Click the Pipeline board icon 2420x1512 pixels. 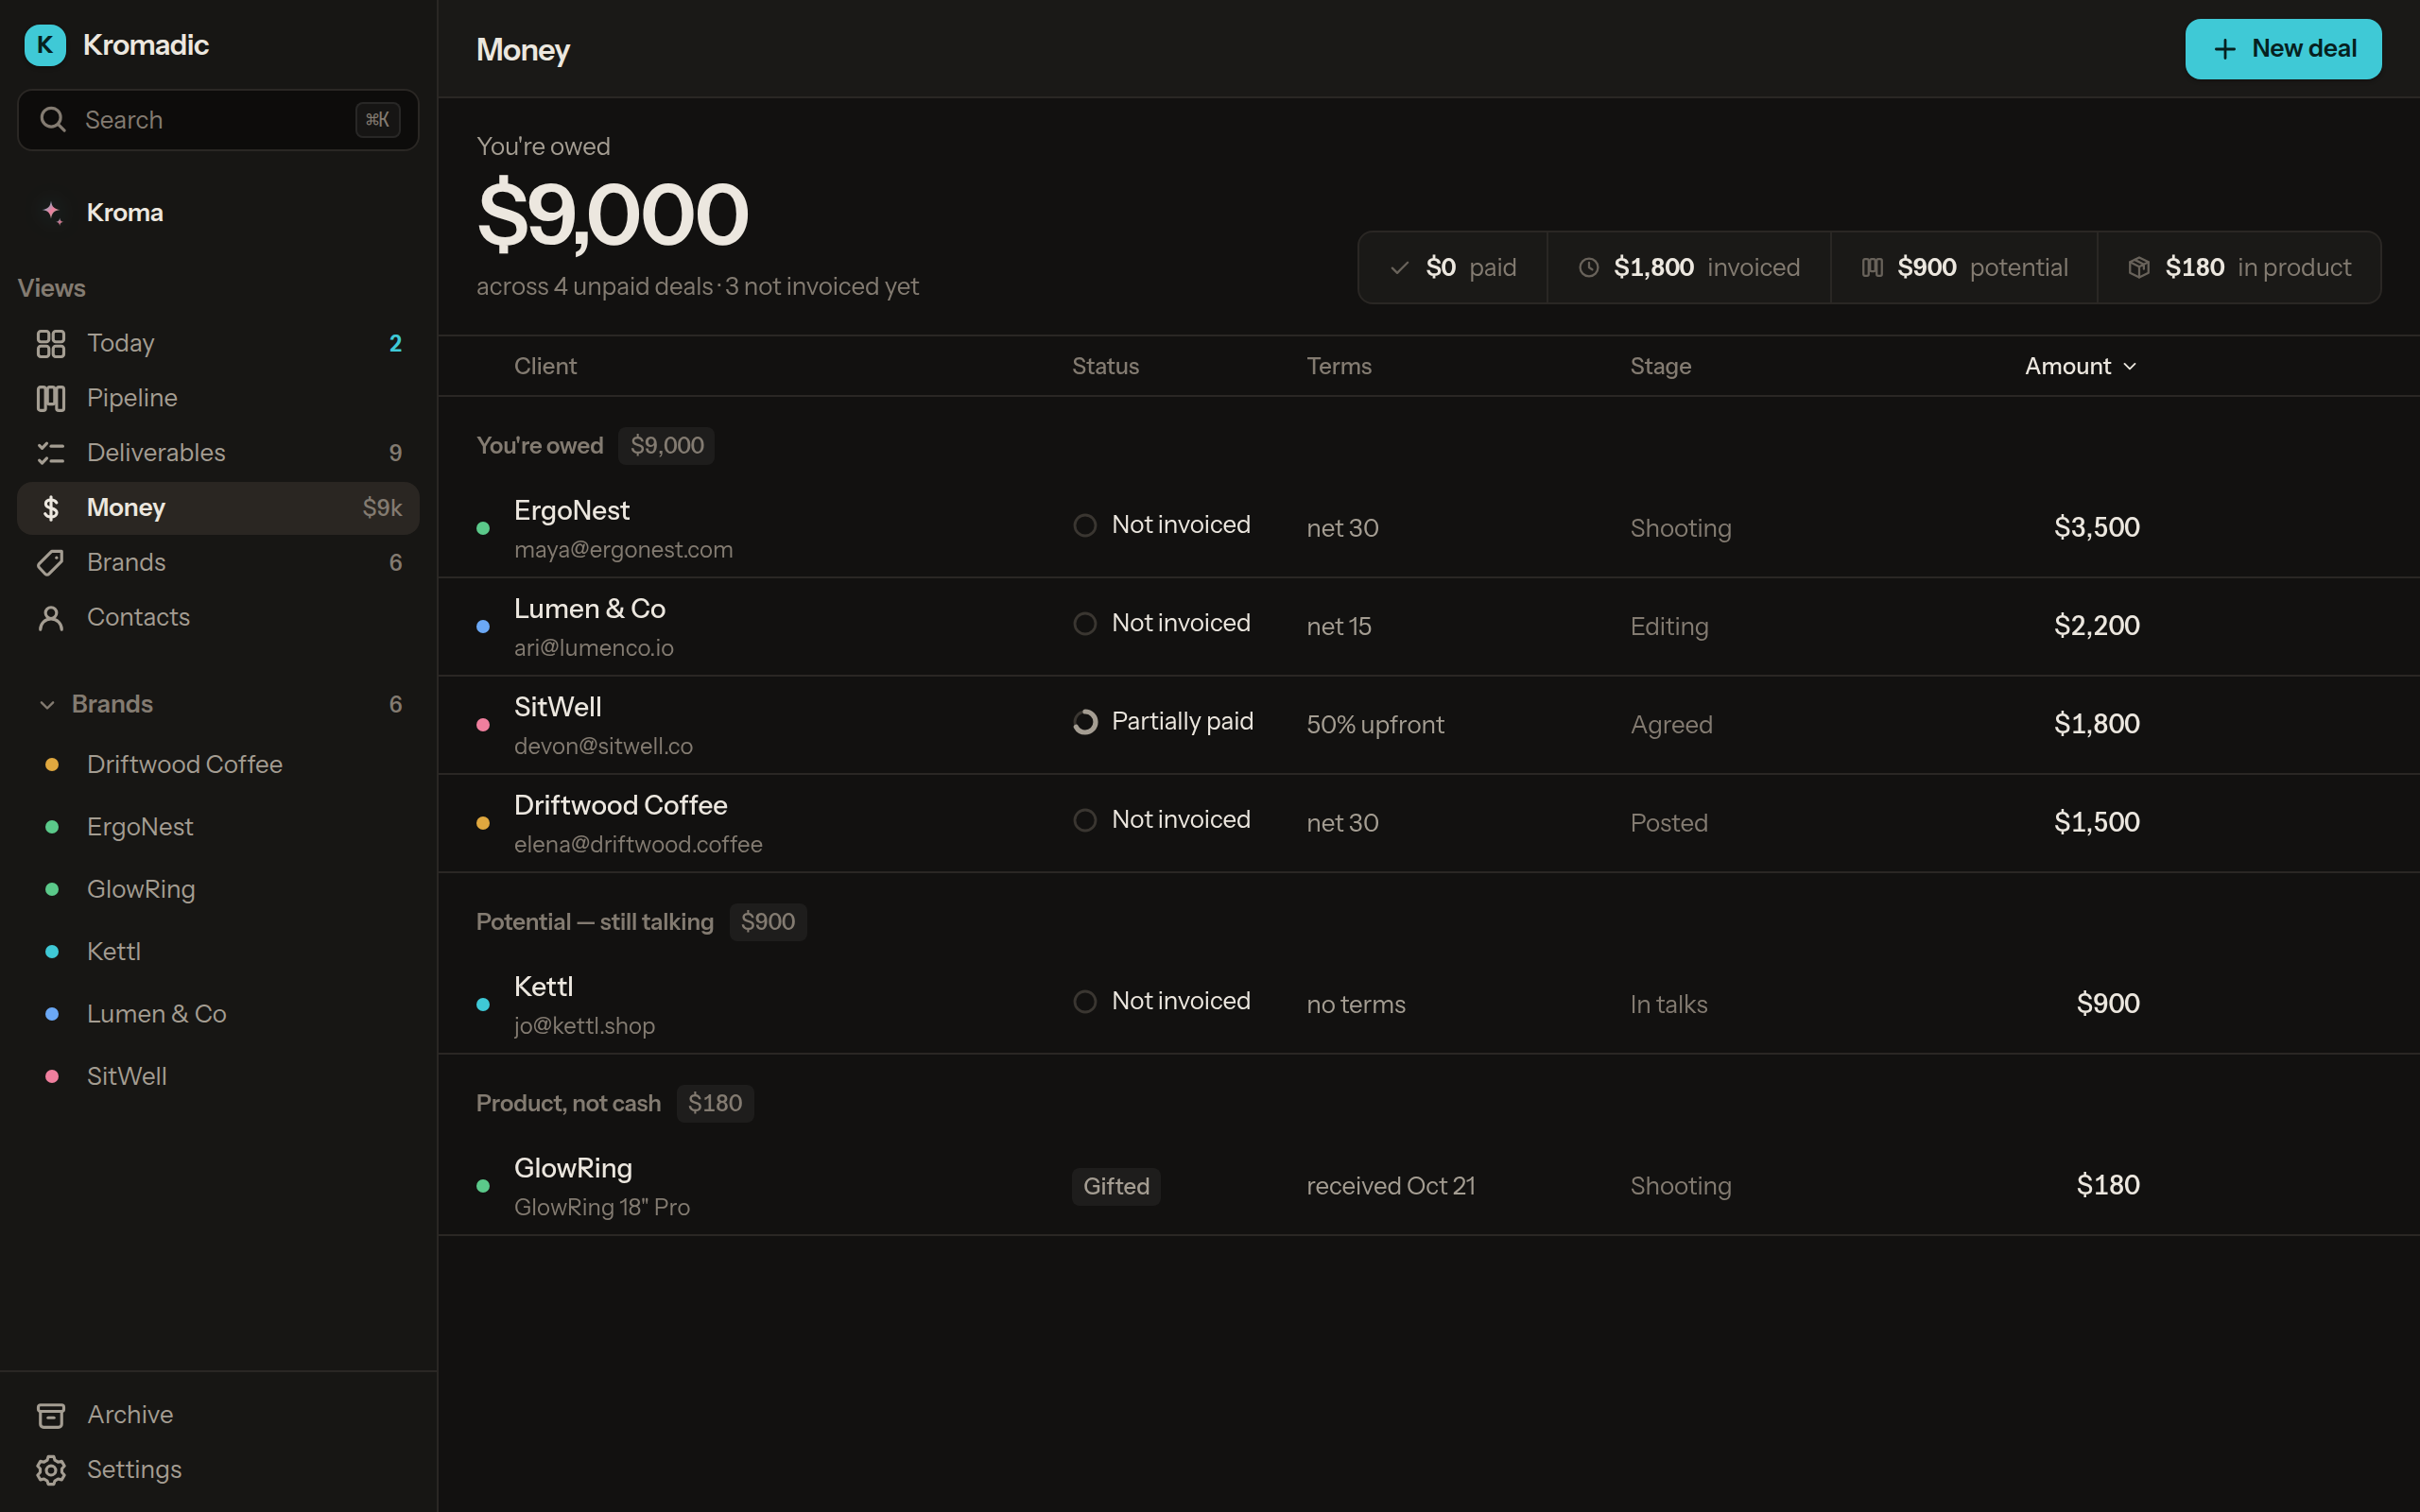coord(51,398)
